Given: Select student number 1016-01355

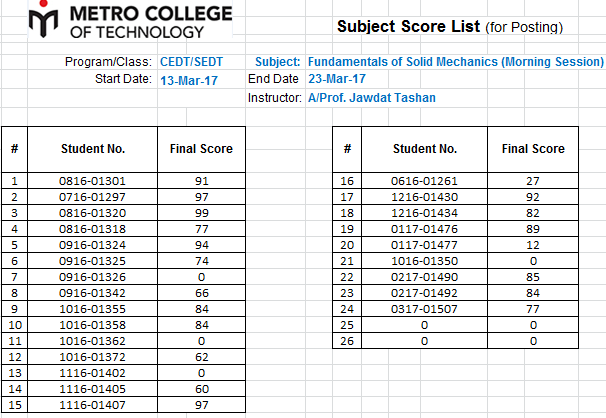Looking at the screenshot, I should pos(92,309).
